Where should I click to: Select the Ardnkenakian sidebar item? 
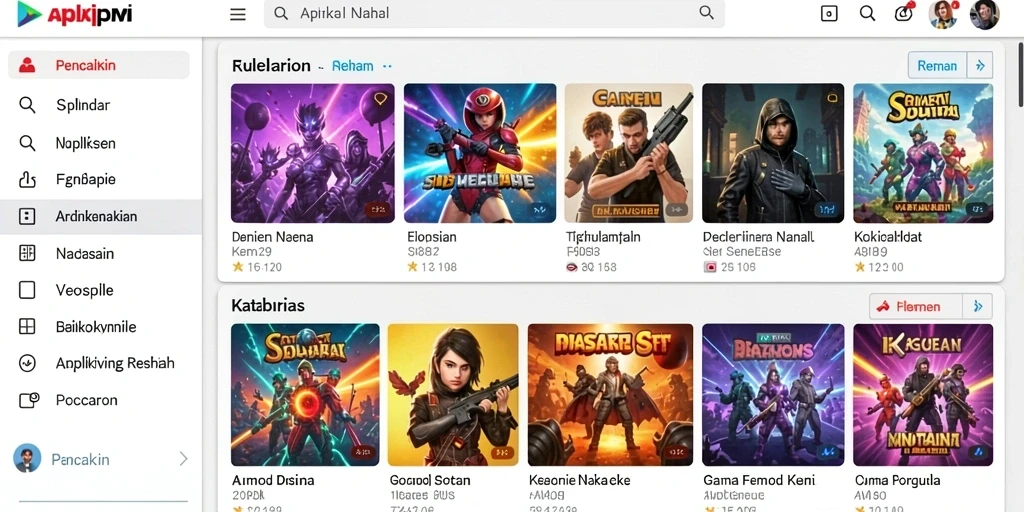(x=101, y=217)
